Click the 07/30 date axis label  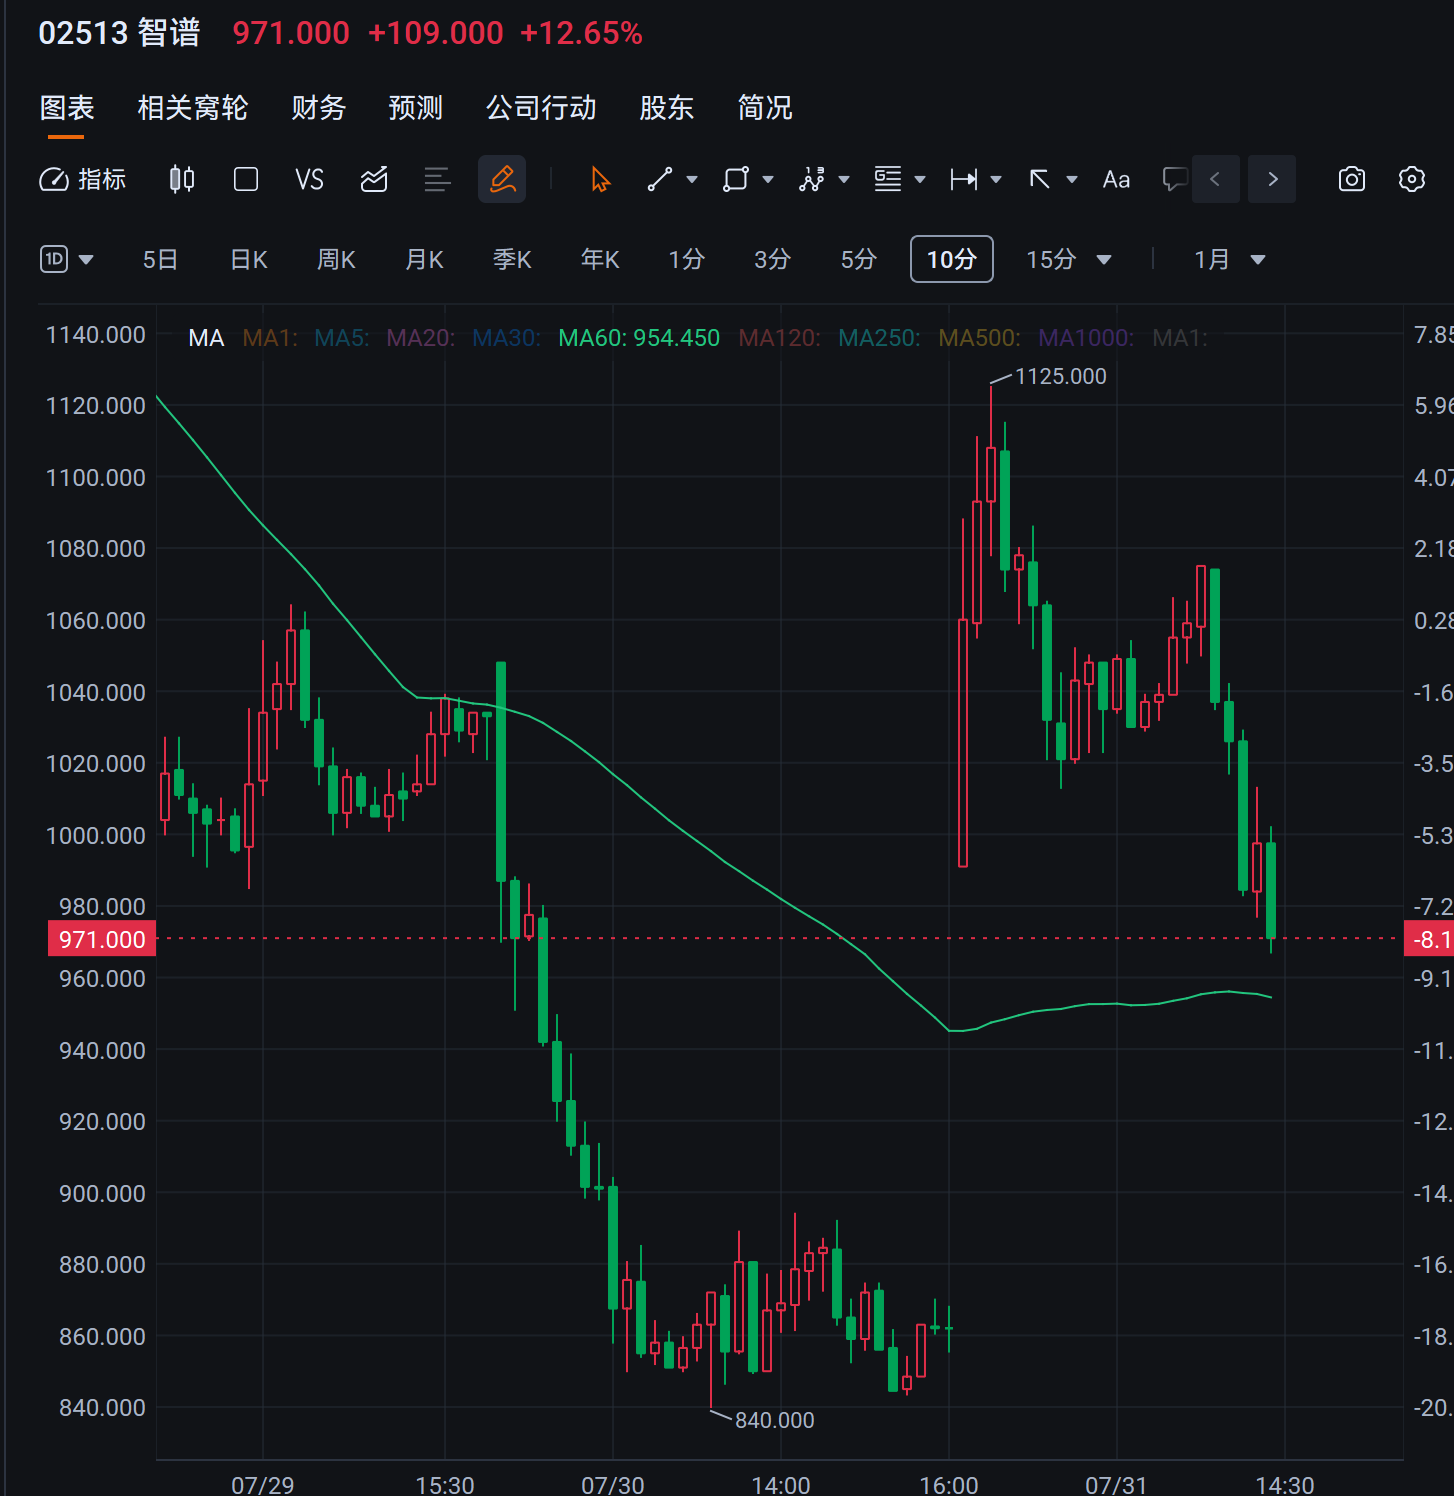613,1484
